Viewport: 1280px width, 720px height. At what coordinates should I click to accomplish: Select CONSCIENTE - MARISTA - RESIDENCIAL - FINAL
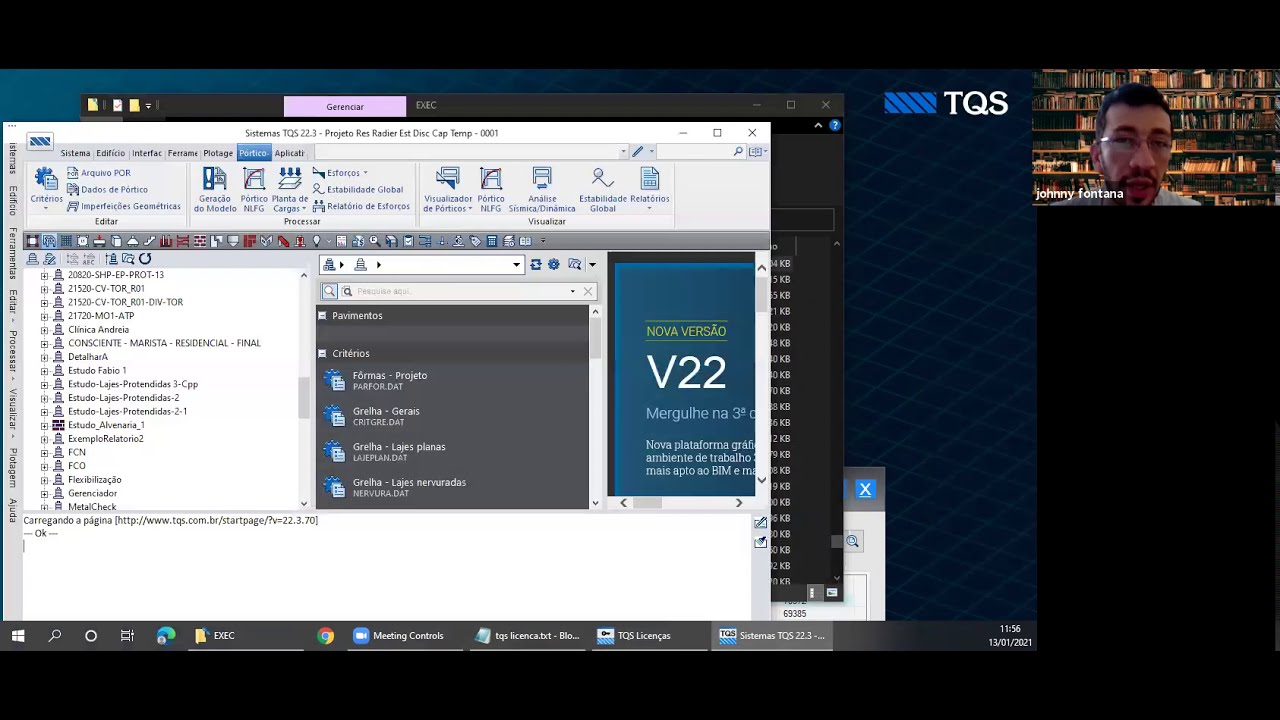tap(164, 343)
